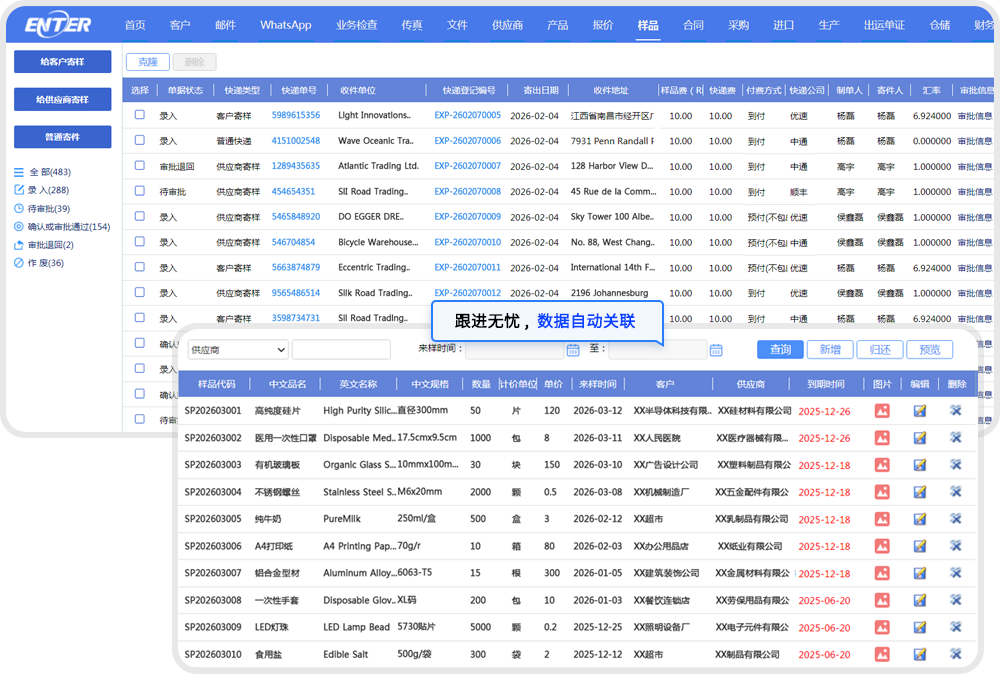Check the row with courier number 5989615356
Viewport: 1000px width, 700px height.
point(140,115)
